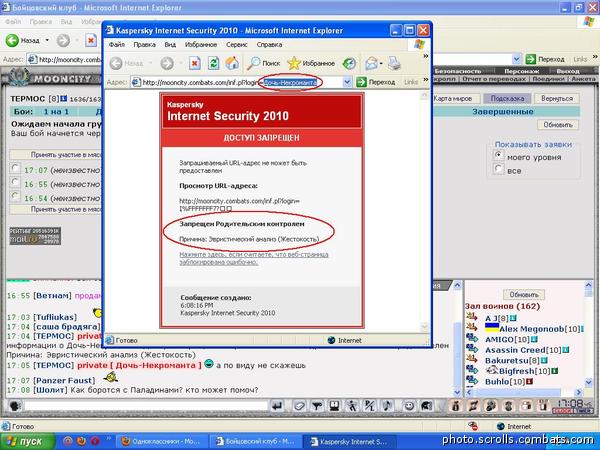Click the Mail icon in Kaspersky window toolbar
The image size is (600, 450).
pyautogui.click(x=371, y=63)
